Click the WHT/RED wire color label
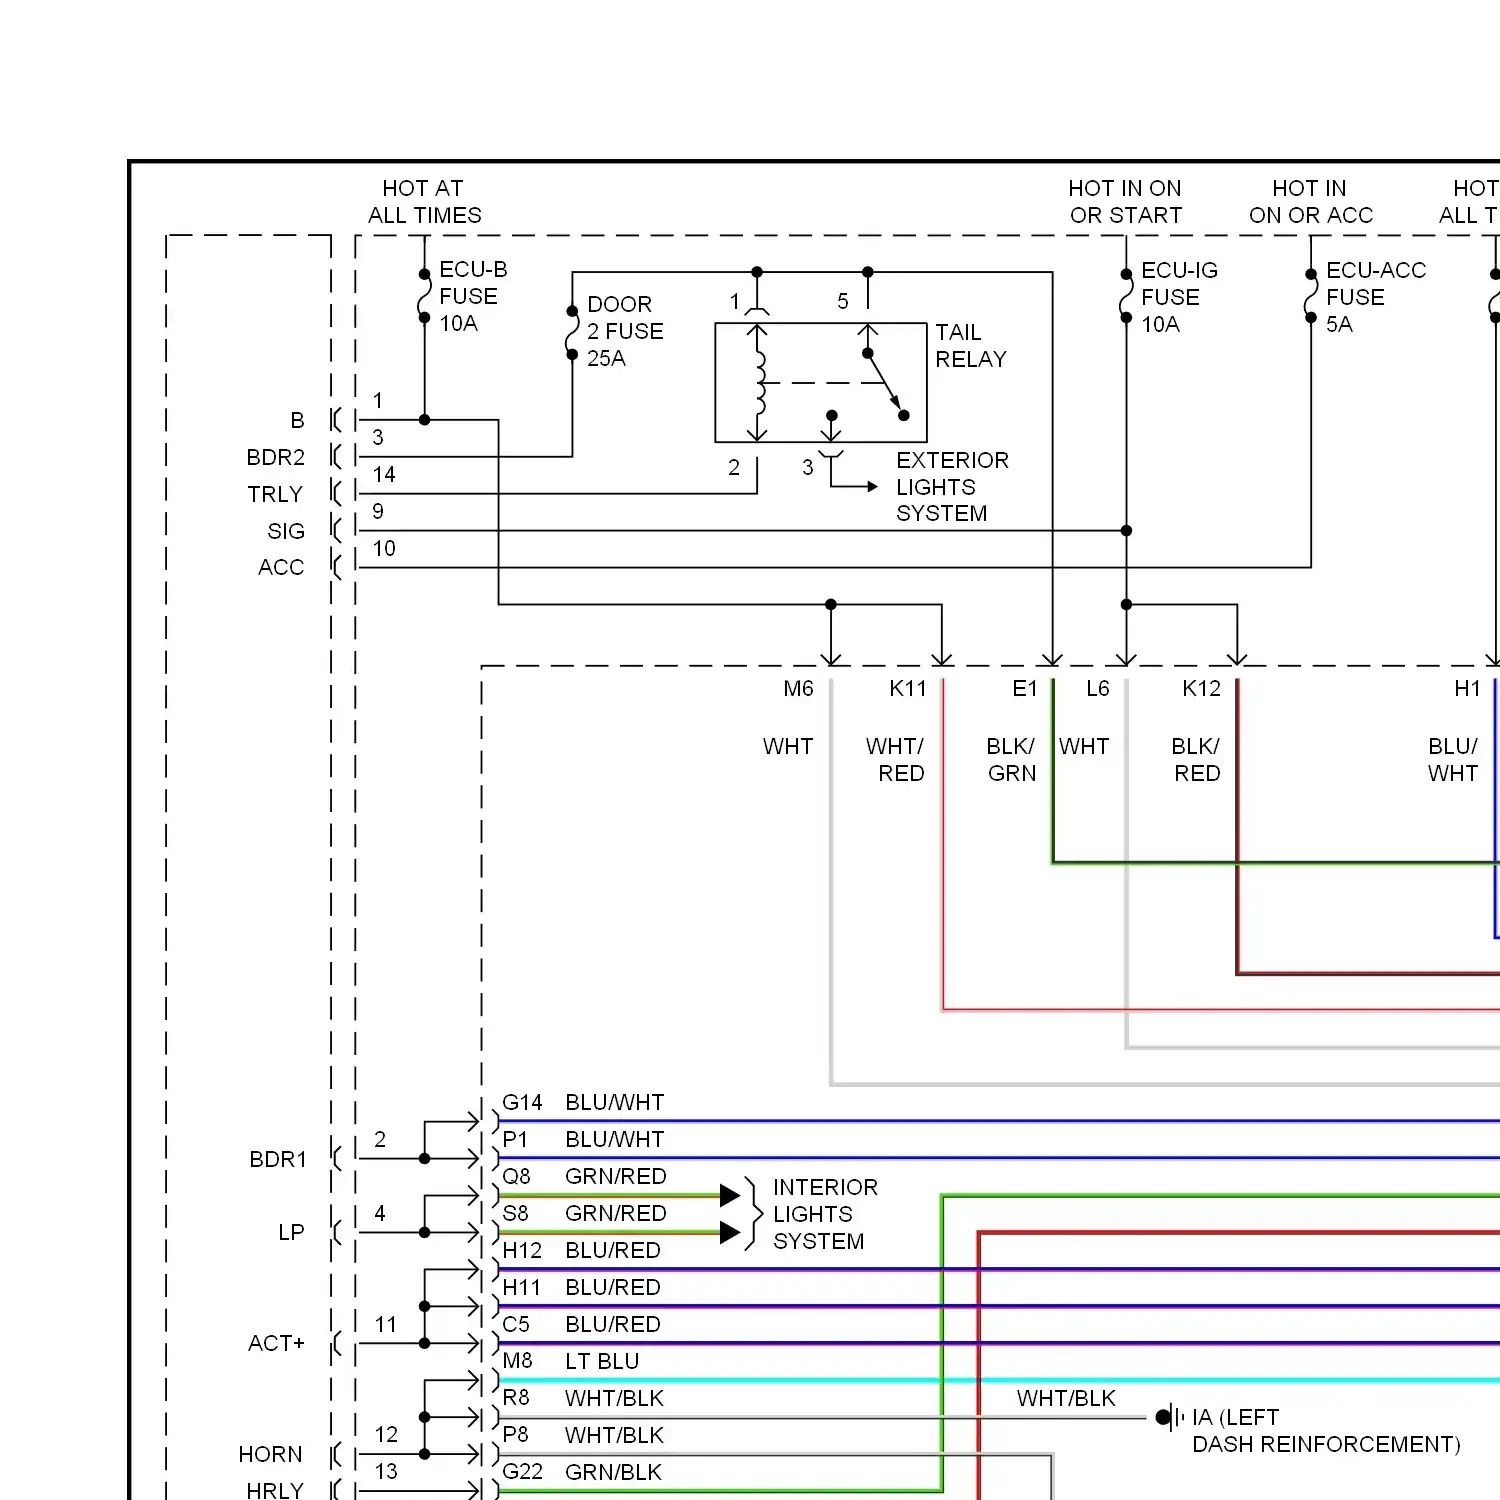1500x1500 pixels. pos(895,760)
